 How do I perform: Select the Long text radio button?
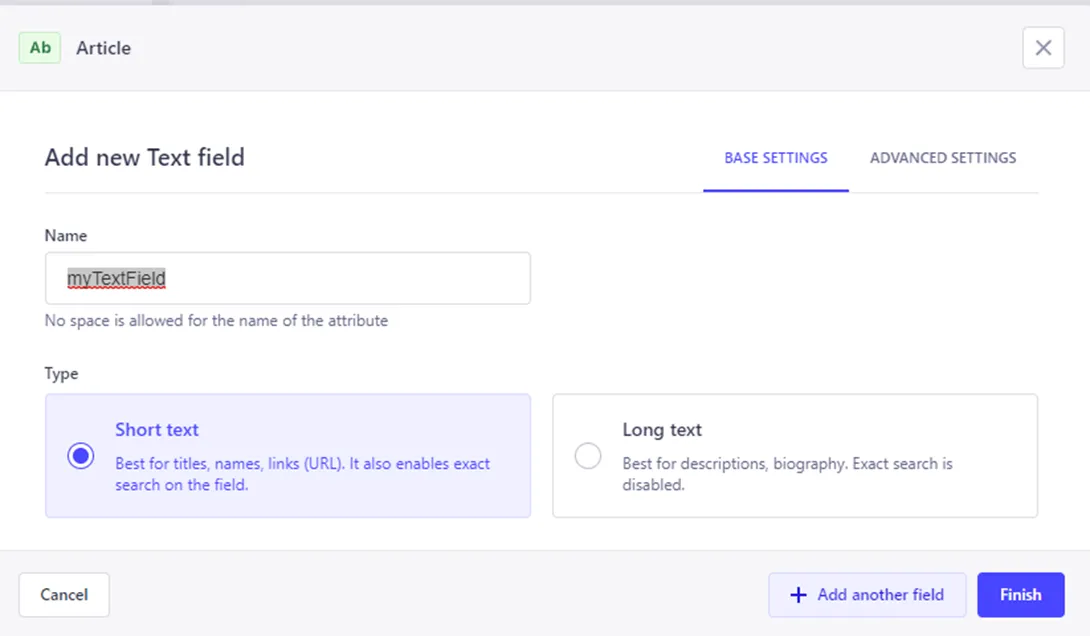click(x=587, y=456)
